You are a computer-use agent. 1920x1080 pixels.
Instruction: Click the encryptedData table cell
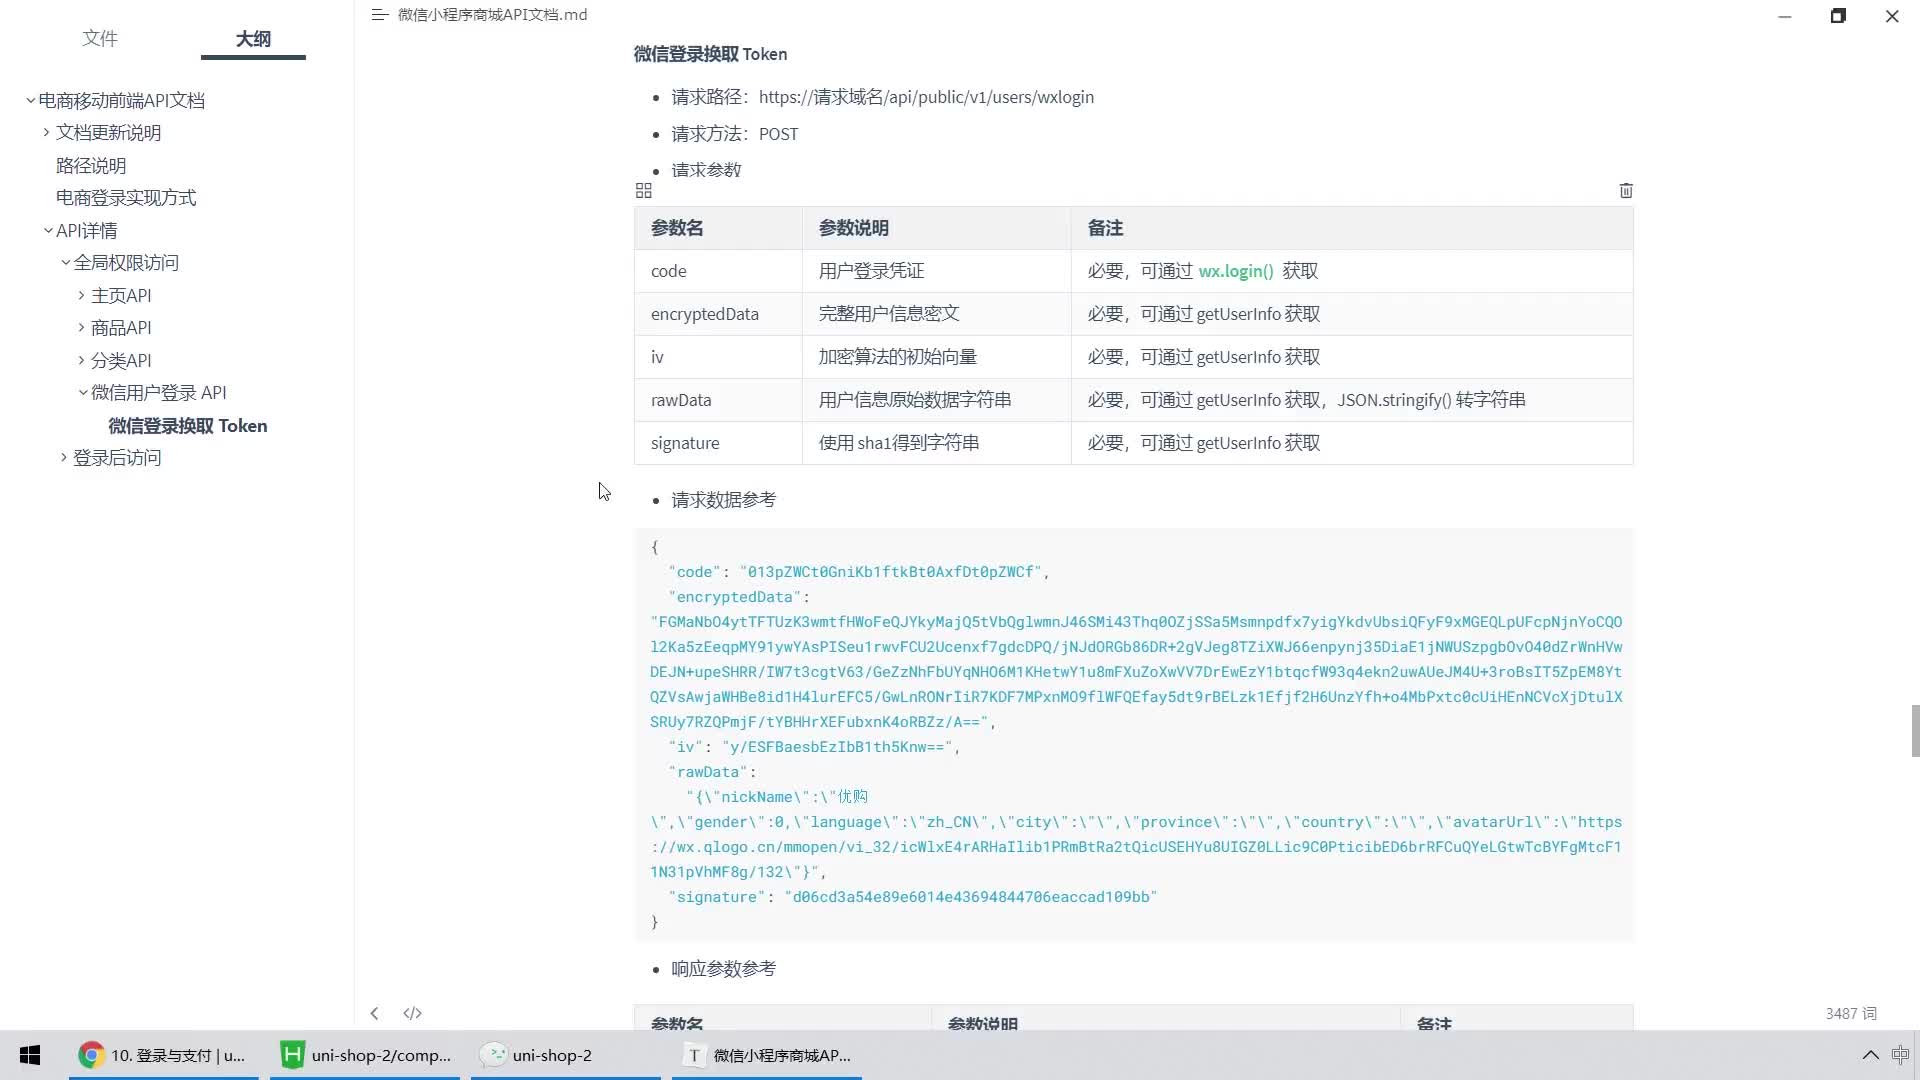pyautogui.click(x=718, y=314)
